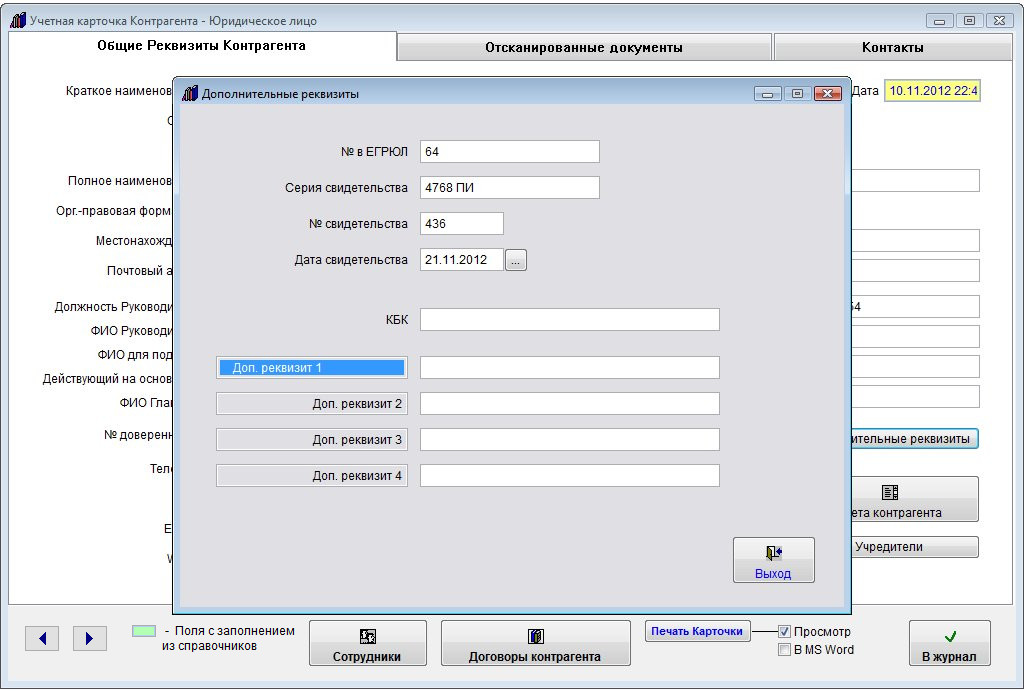Click the Доп. реквизит 1 value field
1026x691 pixels.
[x=570, y=368]
